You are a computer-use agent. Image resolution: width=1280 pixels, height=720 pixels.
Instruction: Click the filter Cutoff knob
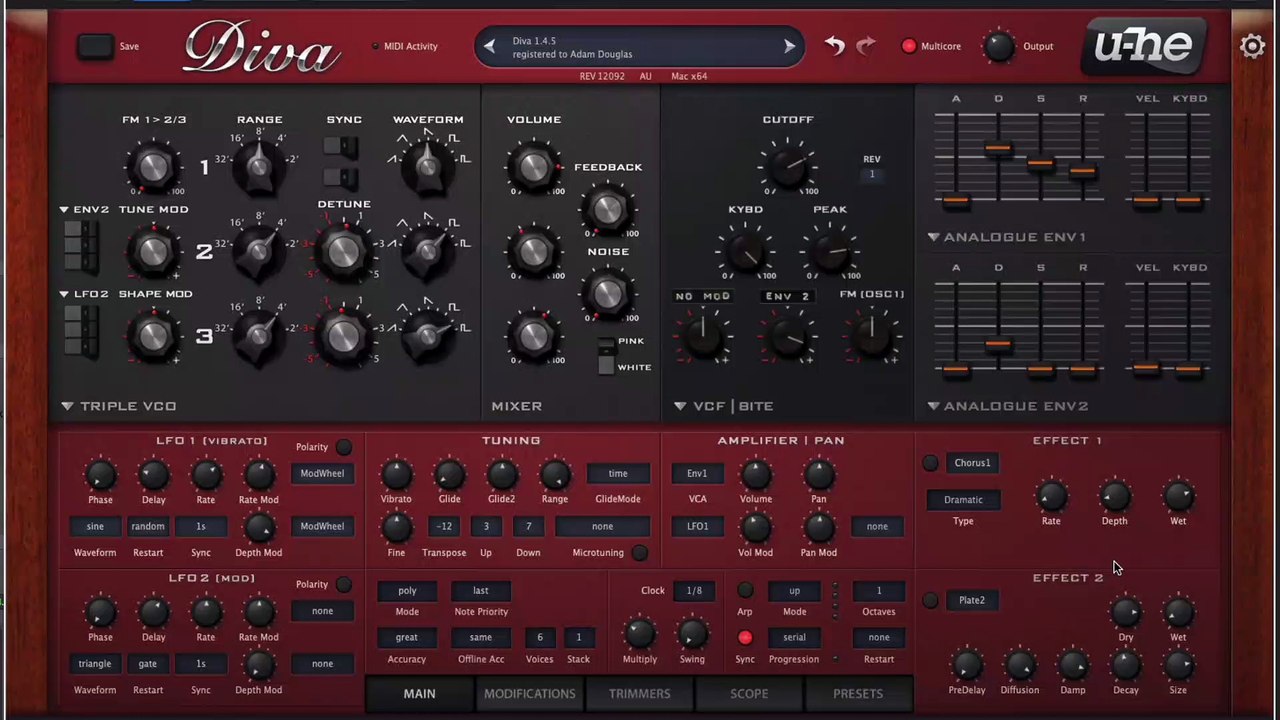point(788,165)
